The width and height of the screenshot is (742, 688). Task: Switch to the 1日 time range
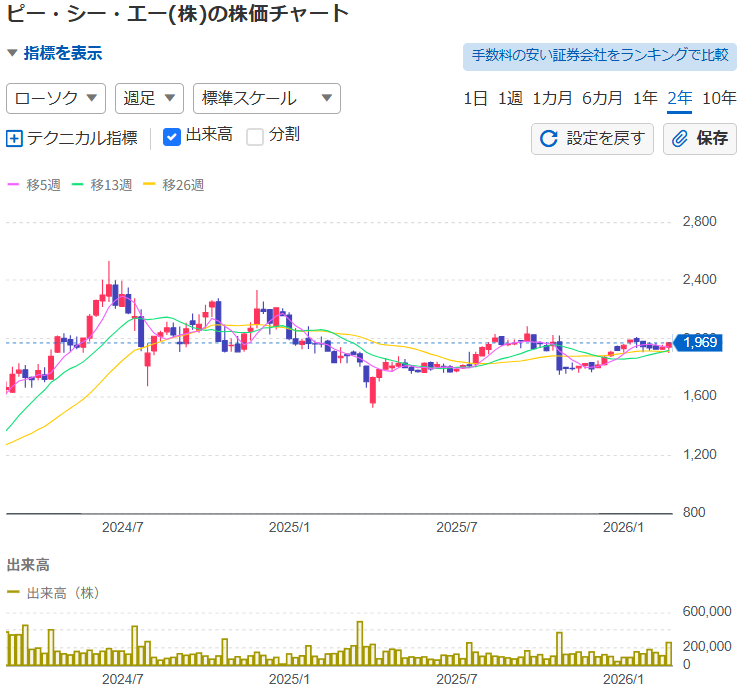click(x=475, y=98)
